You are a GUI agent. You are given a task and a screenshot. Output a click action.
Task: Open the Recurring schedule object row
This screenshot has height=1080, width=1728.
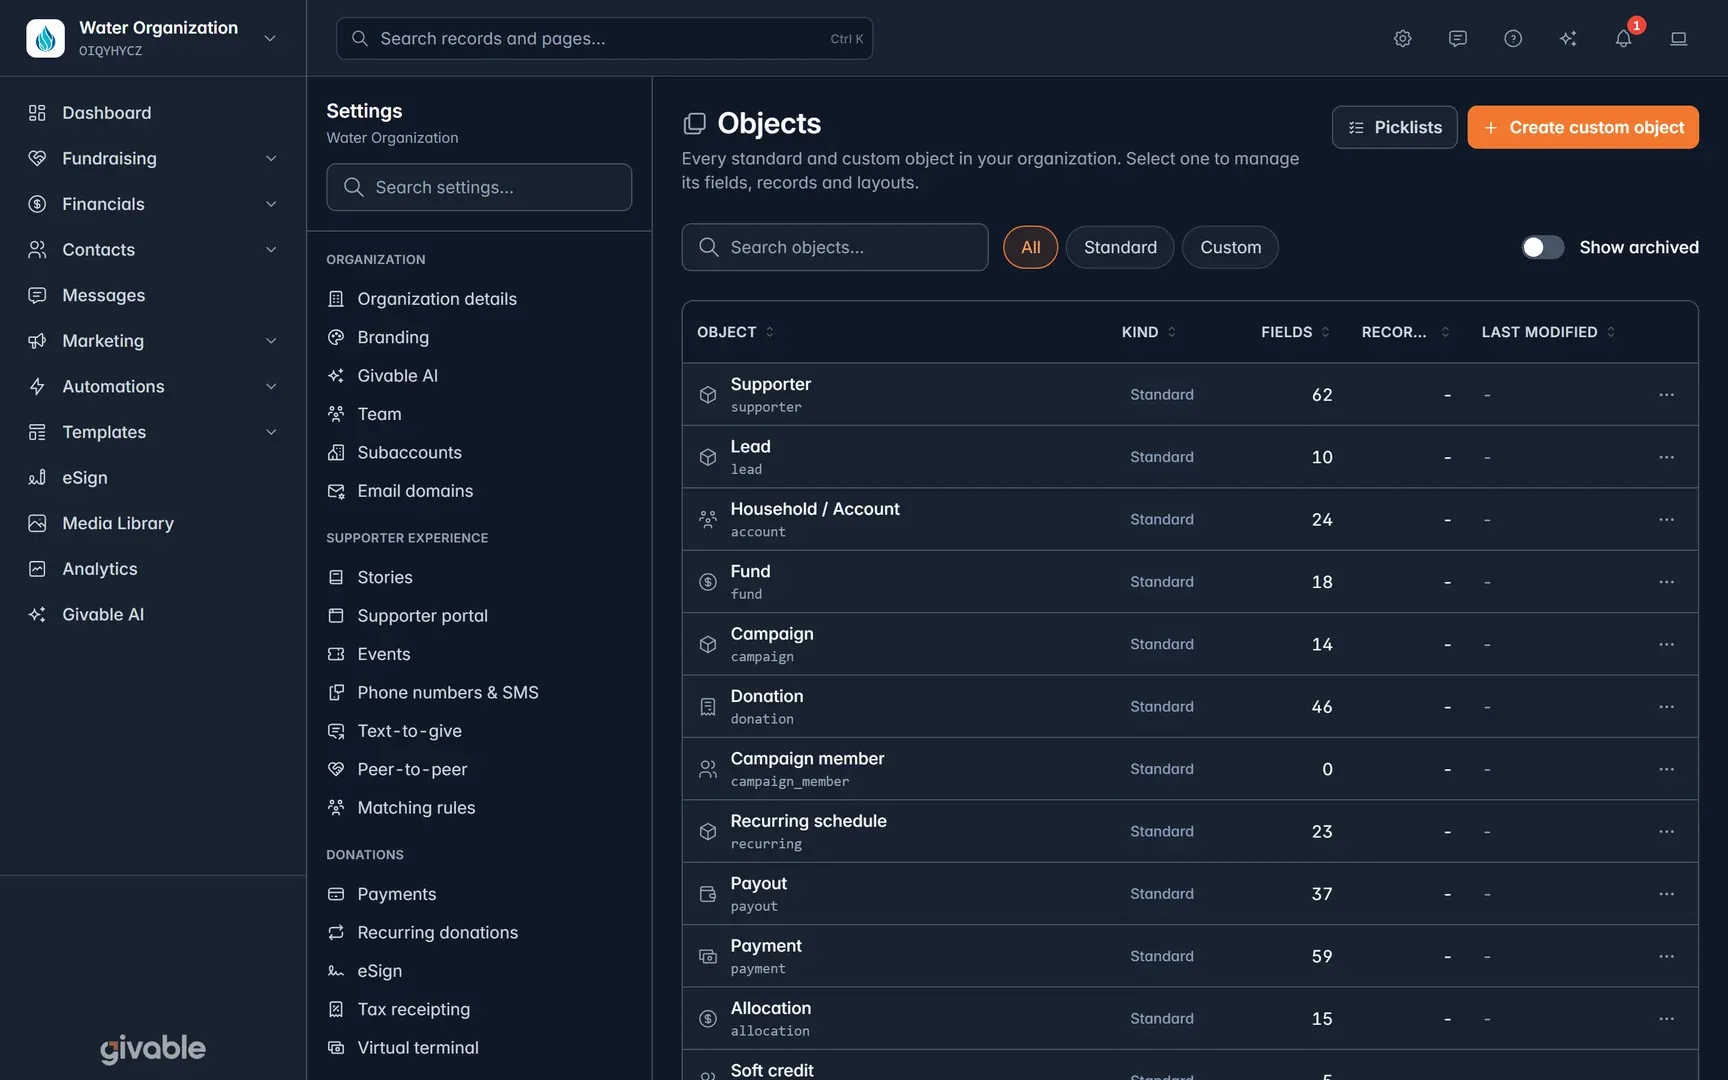pos(1190,831)
